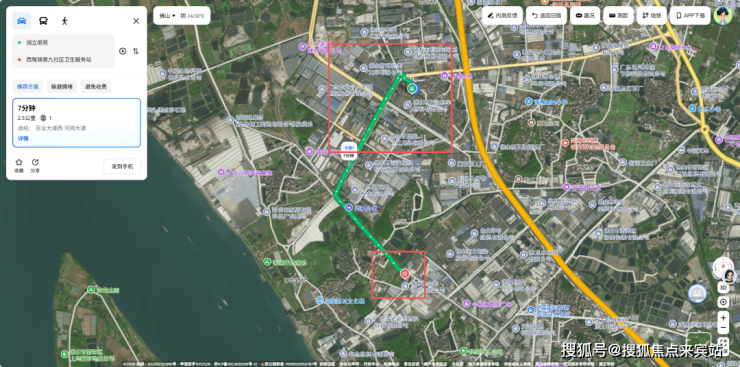The image size is (740, 367).
Task: Open the 佛山 city dropdown
Action: coord(168,16)
